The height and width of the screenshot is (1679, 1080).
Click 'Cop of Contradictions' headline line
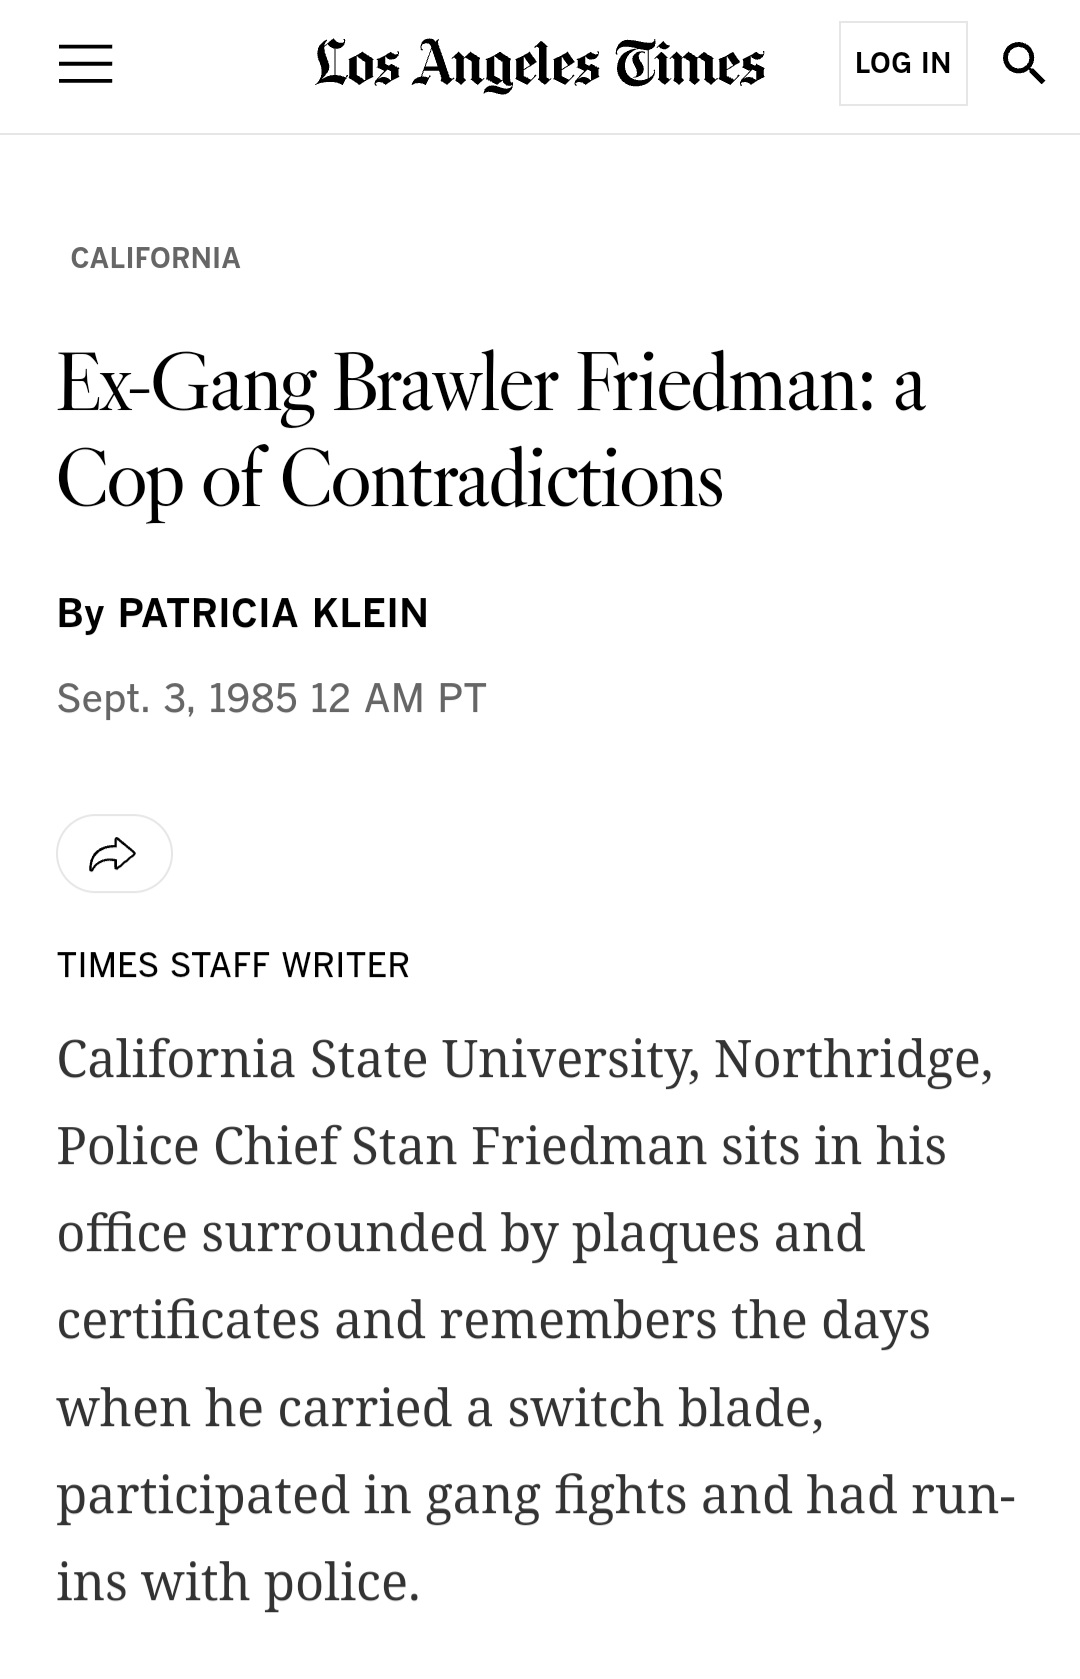pos(390,479)
